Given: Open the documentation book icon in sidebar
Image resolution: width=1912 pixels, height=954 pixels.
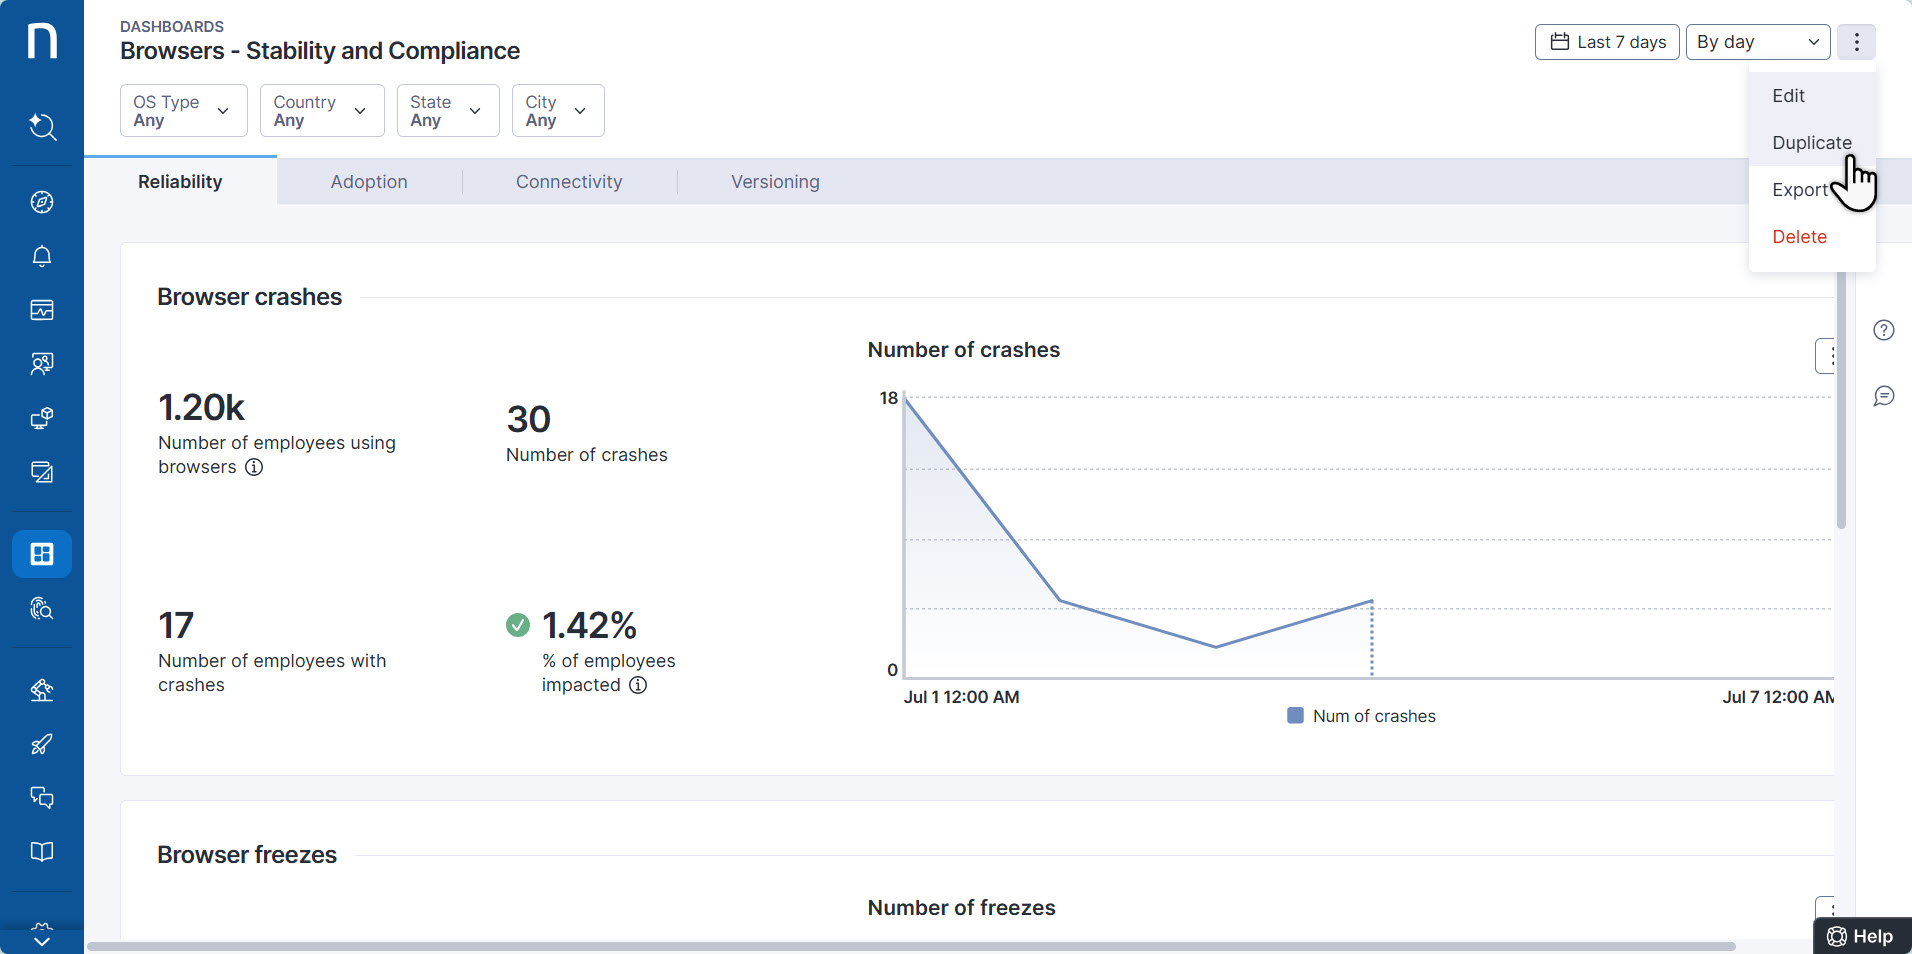Looking at the screenshot, I should pos(42,852).
